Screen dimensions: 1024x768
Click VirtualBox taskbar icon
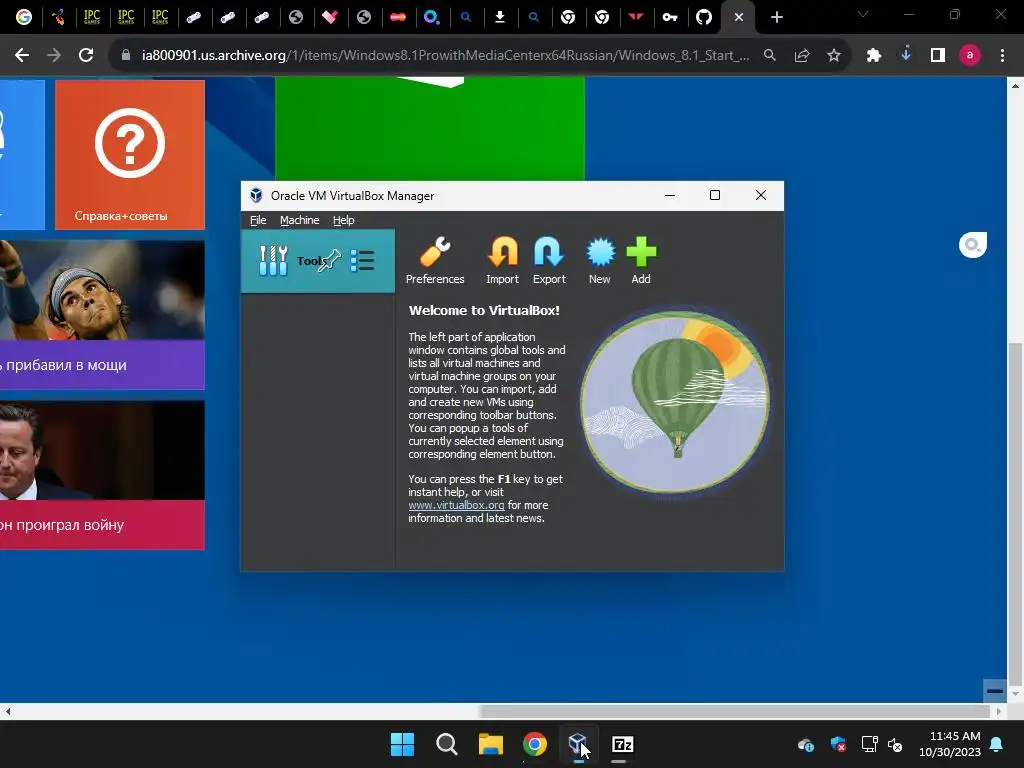(579, 744)
